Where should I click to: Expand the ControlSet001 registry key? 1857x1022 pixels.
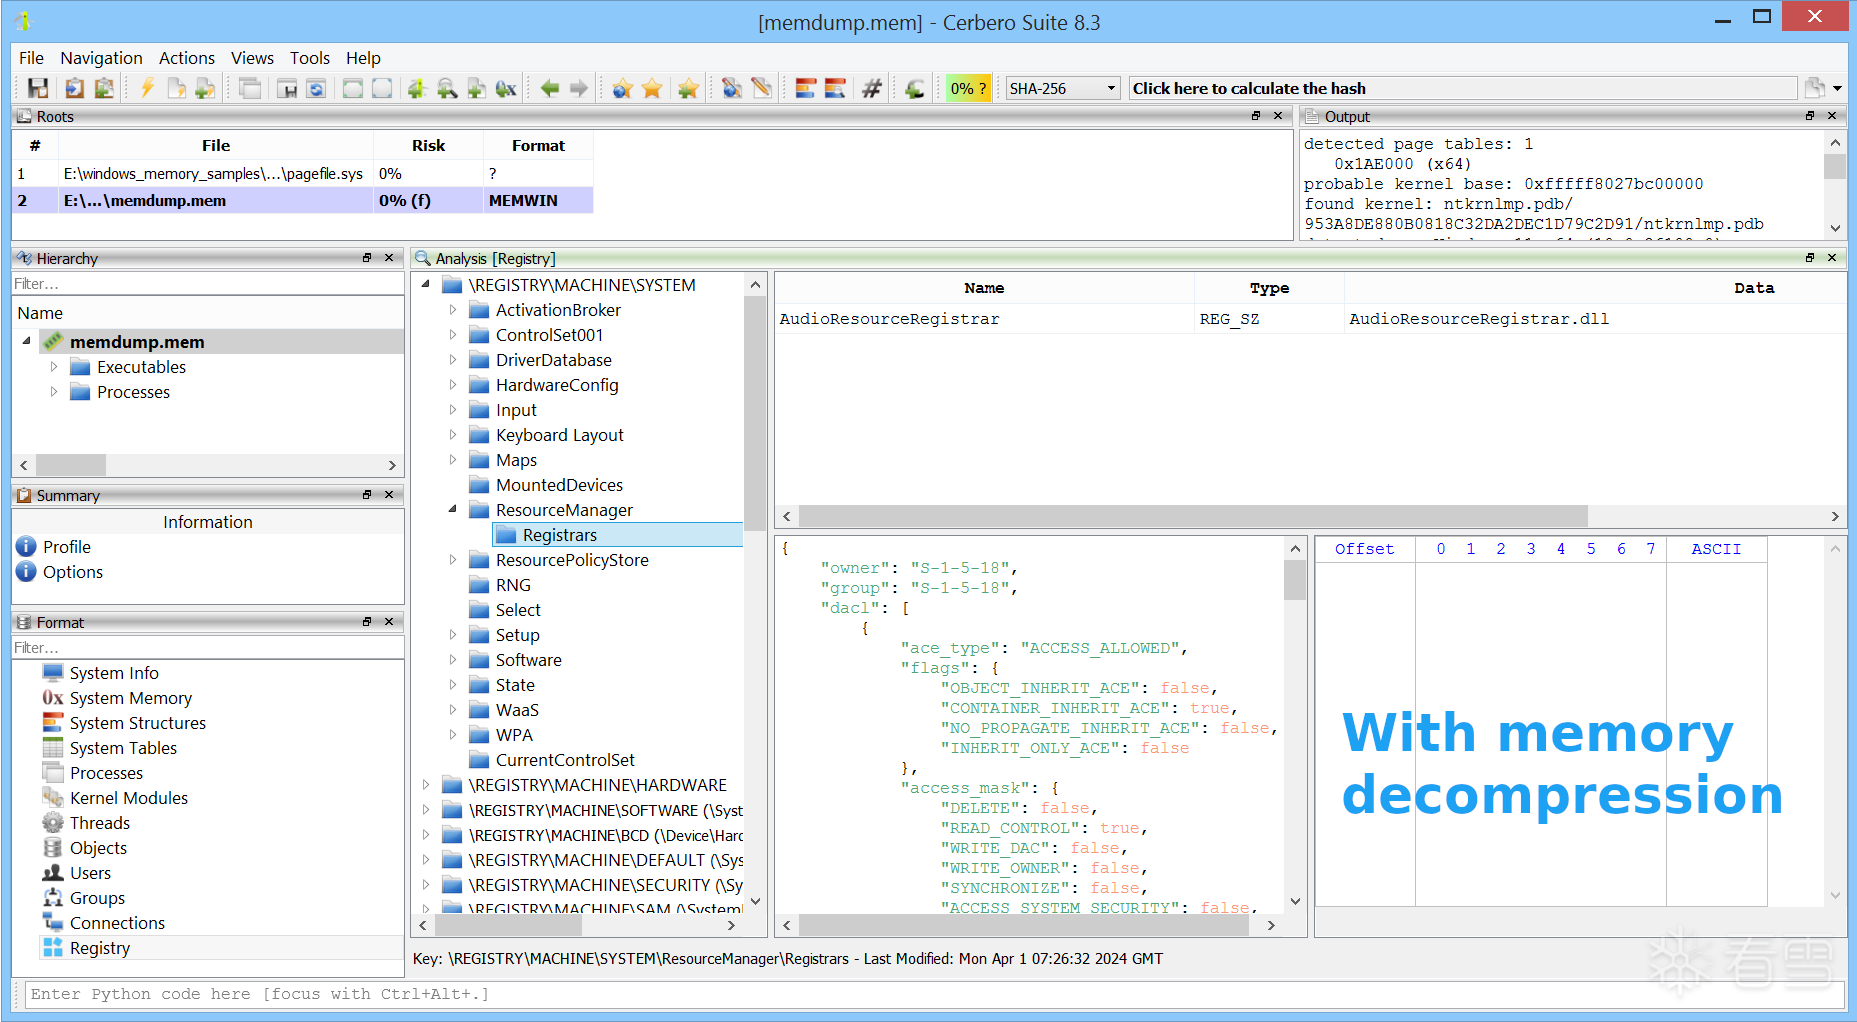tap(453, 335)
